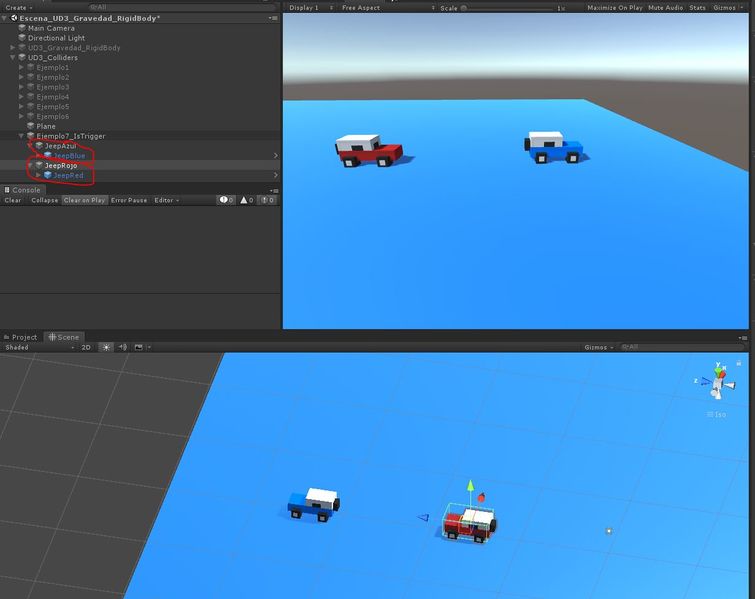The image size is (755, 599).
Task: Expand the Ejemplo6 object
Action: pos(21,117)
